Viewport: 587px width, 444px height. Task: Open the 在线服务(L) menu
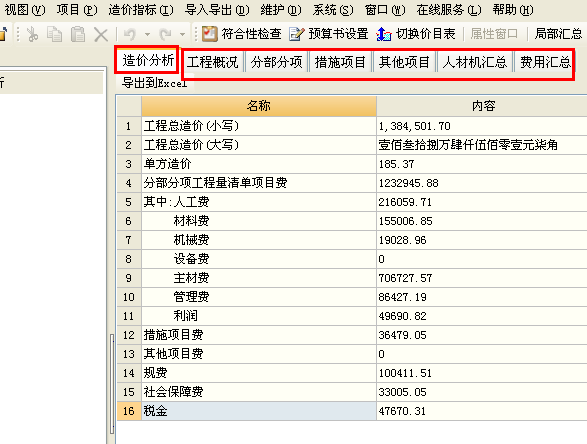click(x=449, y=10)
